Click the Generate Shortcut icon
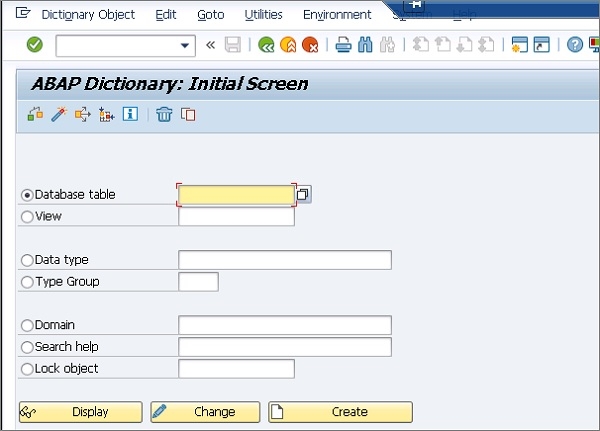The height and width of the screenshot is (431, 600). click(541, 45)
